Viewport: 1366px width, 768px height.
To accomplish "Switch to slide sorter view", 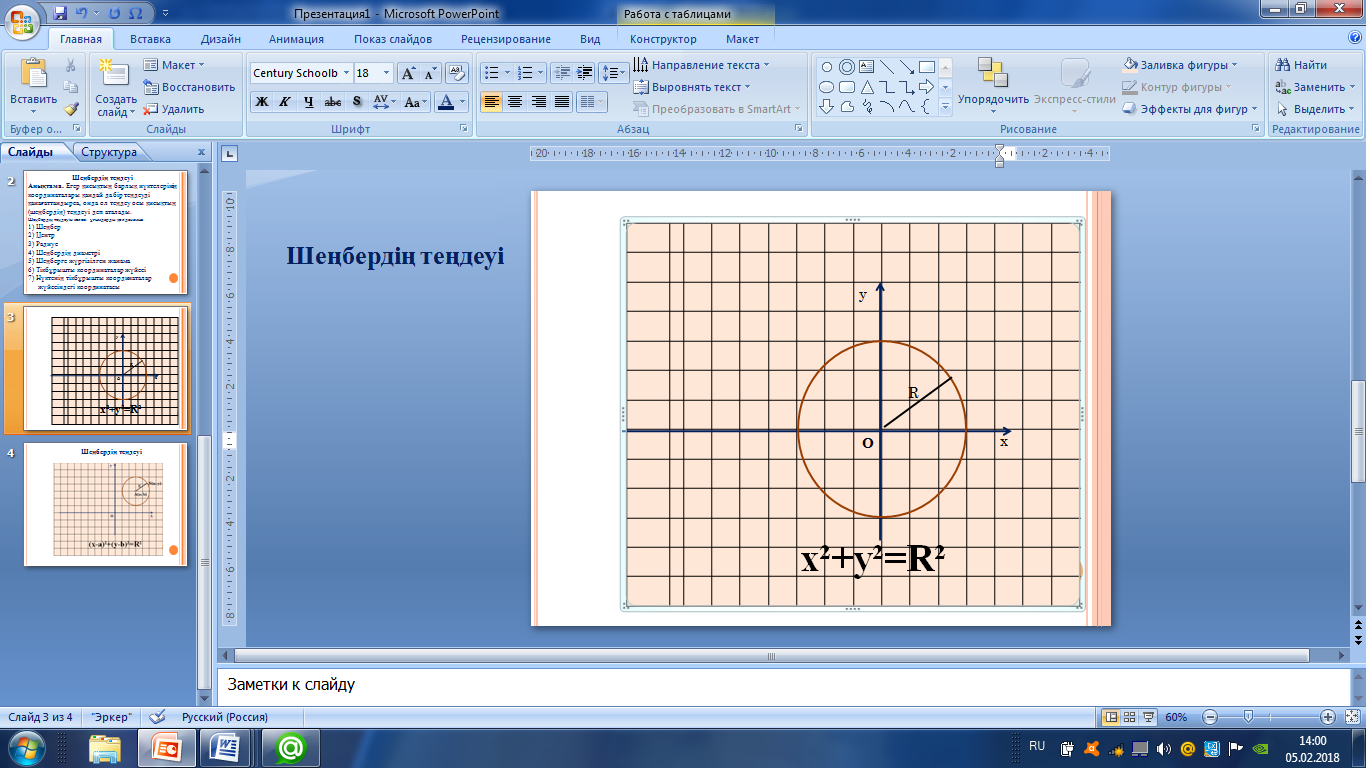I will click(x=1129, y=717).
